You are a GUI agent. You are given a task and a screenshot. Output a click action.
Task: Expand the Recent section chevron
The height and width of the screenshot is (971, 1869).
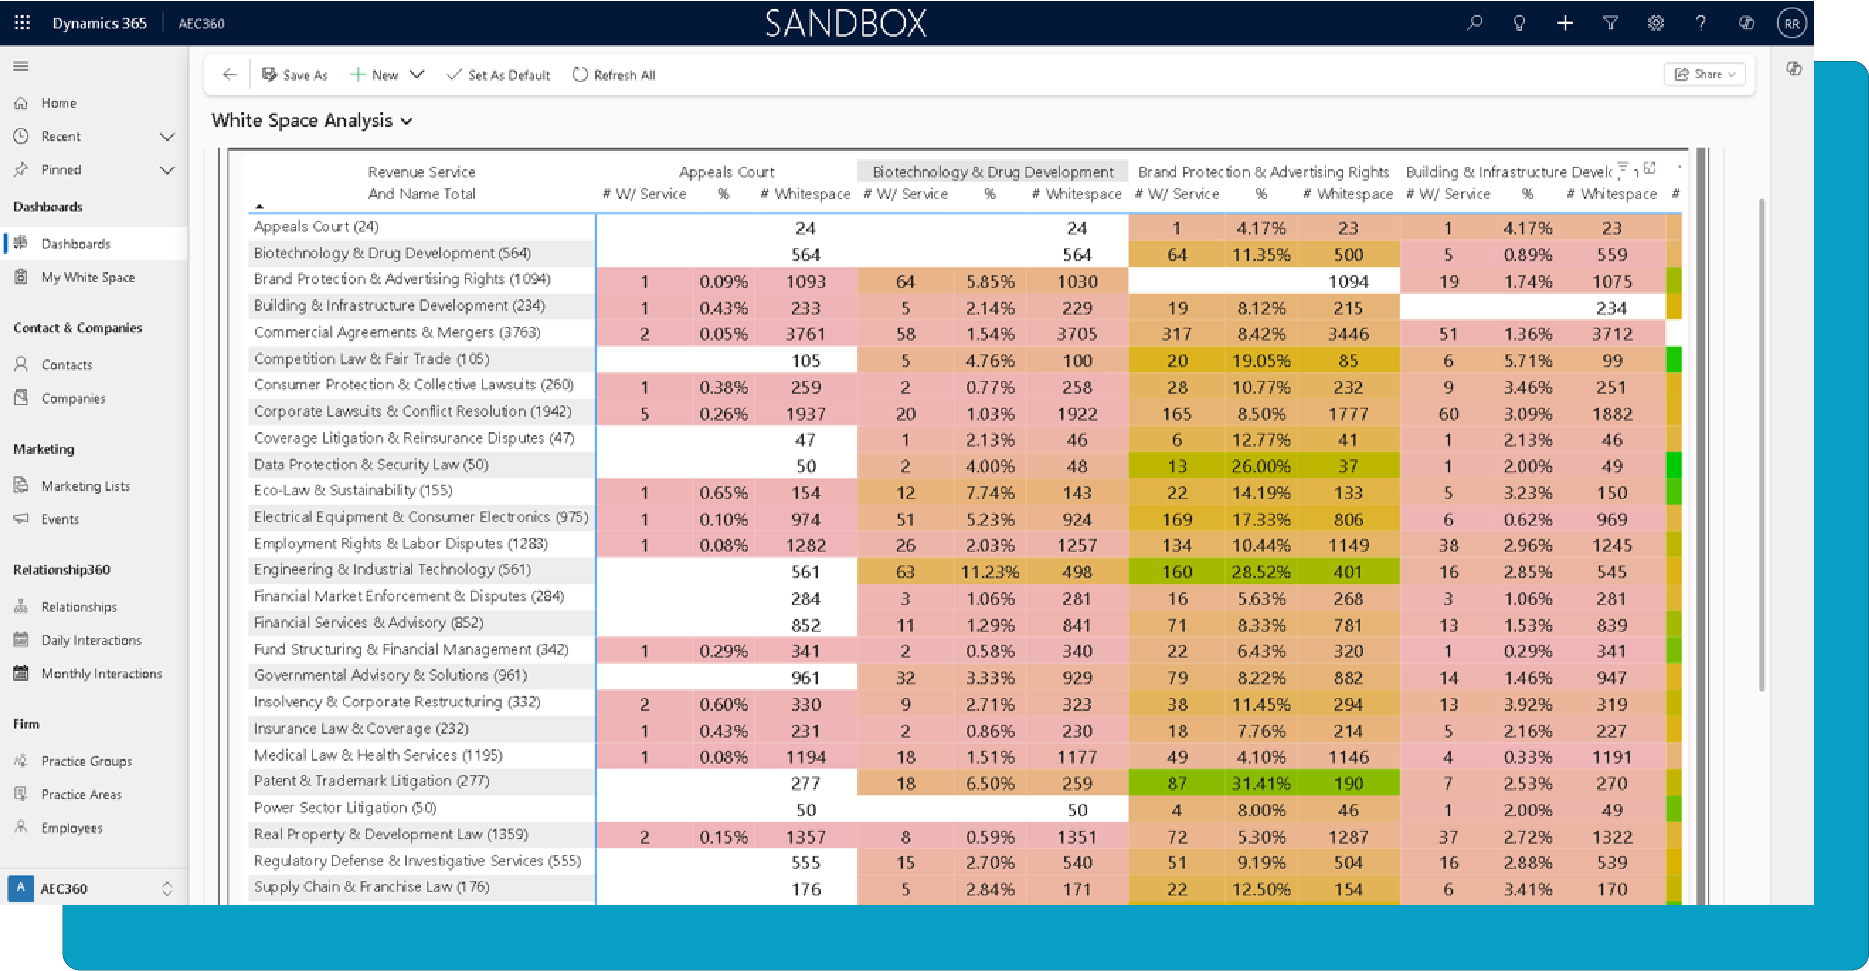[167, 137]
